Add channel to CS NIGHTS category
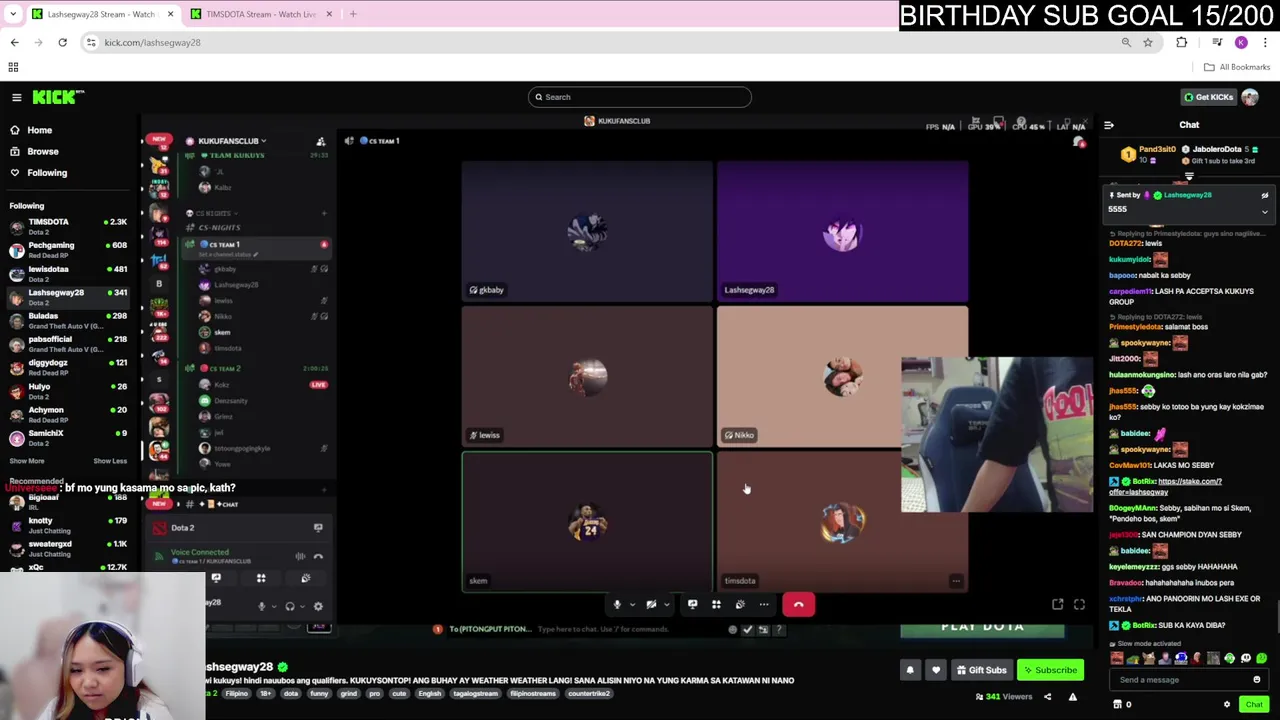Screen dimensions: 1280x720 [x=323, y=213]
